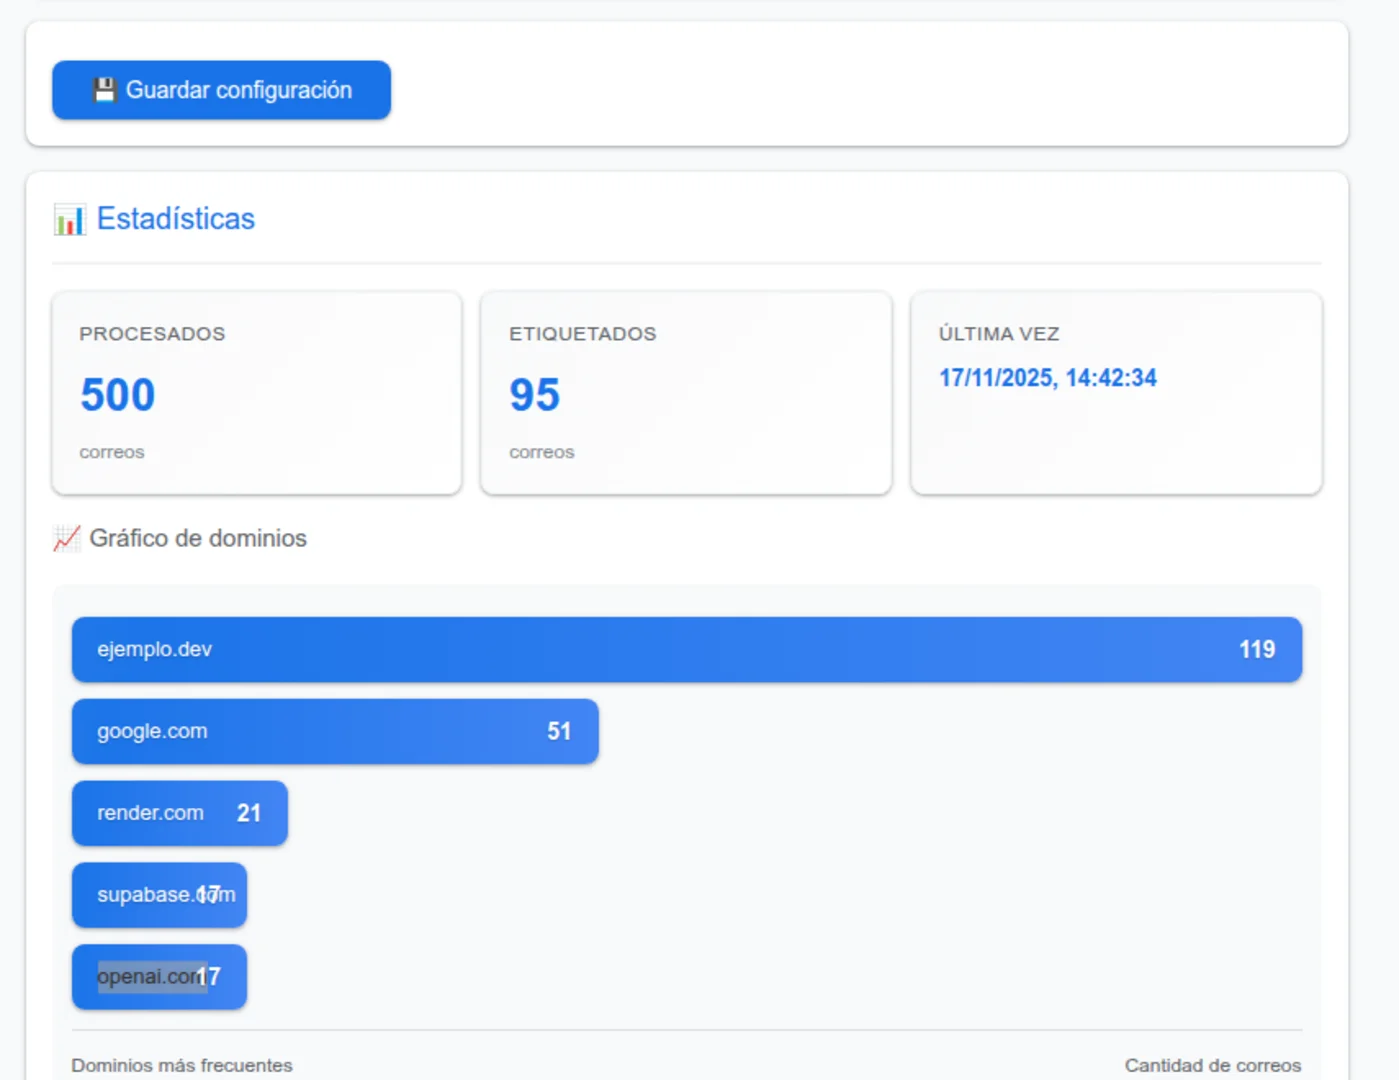The image size is (1399, 1080).
Task: Click the 119 count on ejemplo.dev
Action: (1257, 650)
